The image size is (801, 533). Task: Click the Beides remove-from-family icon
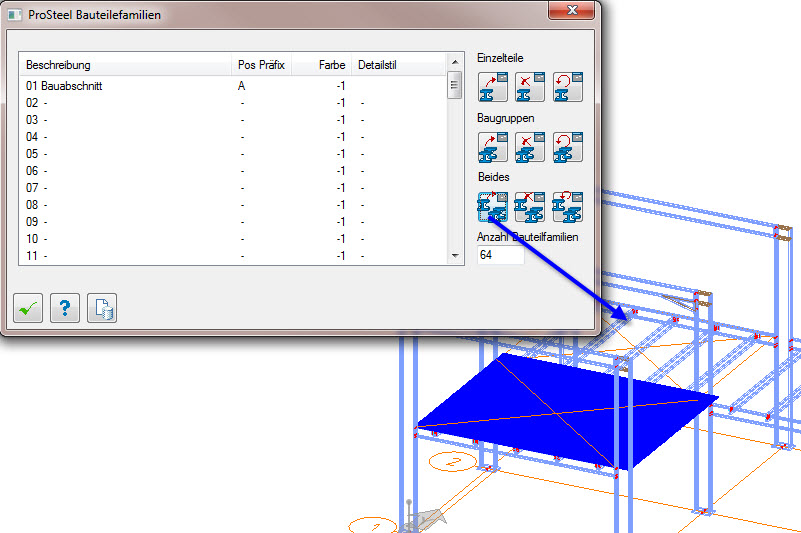[530, 207]
